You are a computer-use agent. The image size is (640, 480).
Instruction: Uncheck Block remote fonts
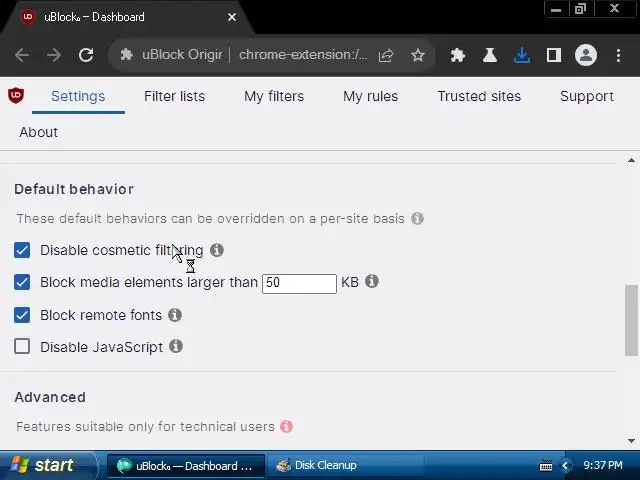[22, 315]
